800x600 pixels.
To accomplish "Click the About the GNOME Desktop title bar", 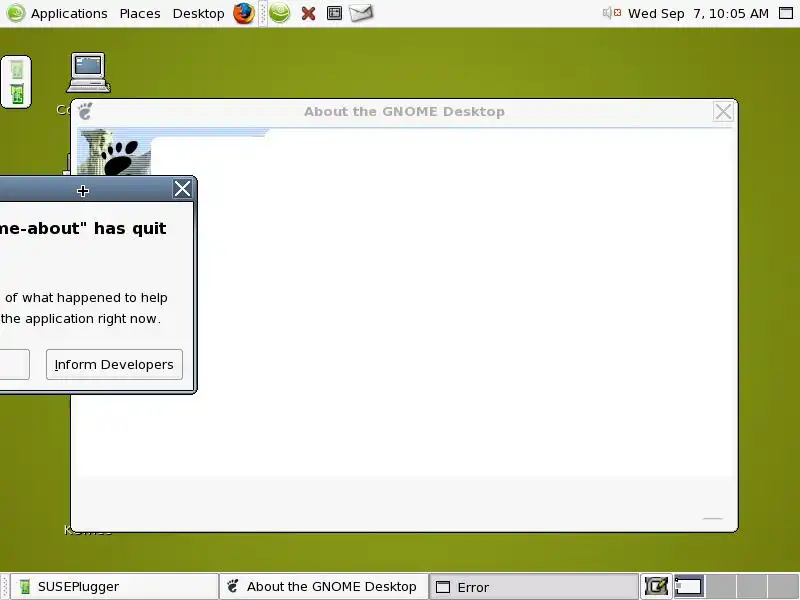I will point(404,112).
